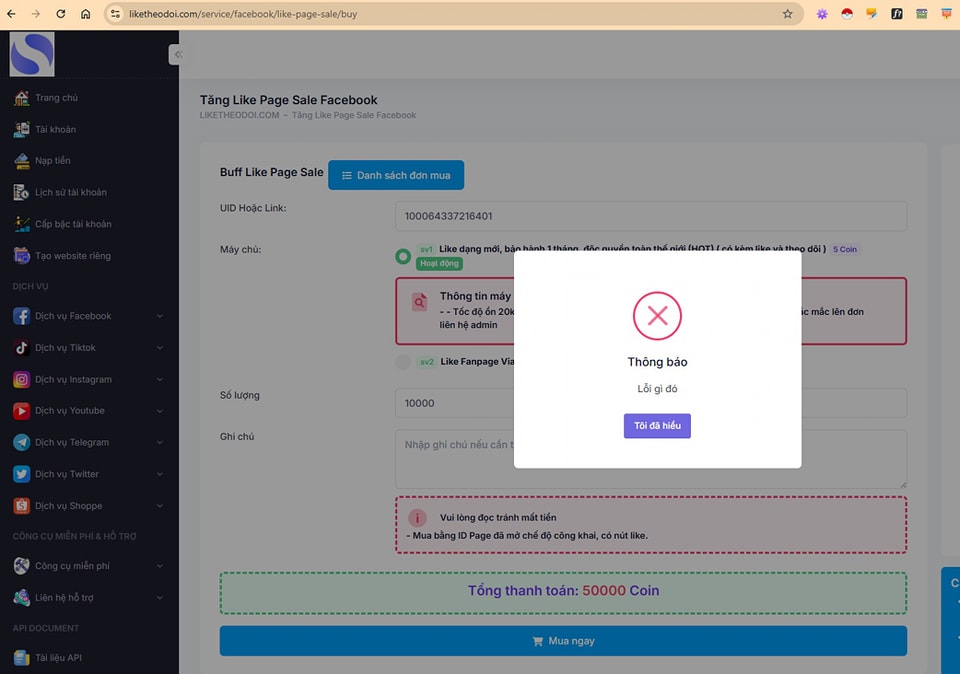Open the browser home page
The height and width of the screenshot is (674, 960).
86,13
